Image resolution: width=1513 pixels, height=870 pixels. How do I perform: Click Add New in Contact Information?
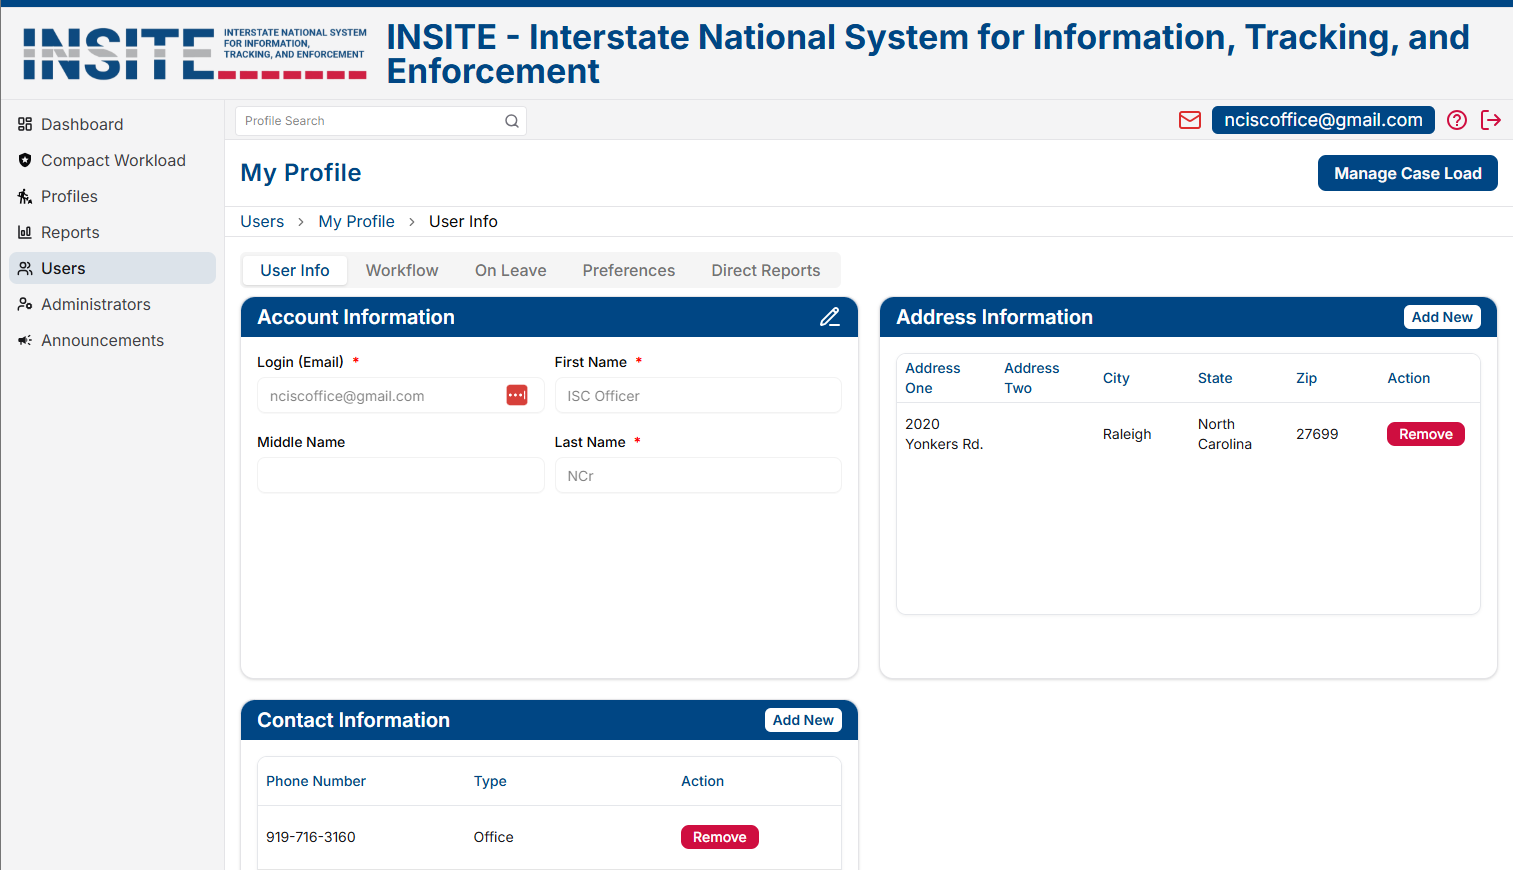pos(803,720)
